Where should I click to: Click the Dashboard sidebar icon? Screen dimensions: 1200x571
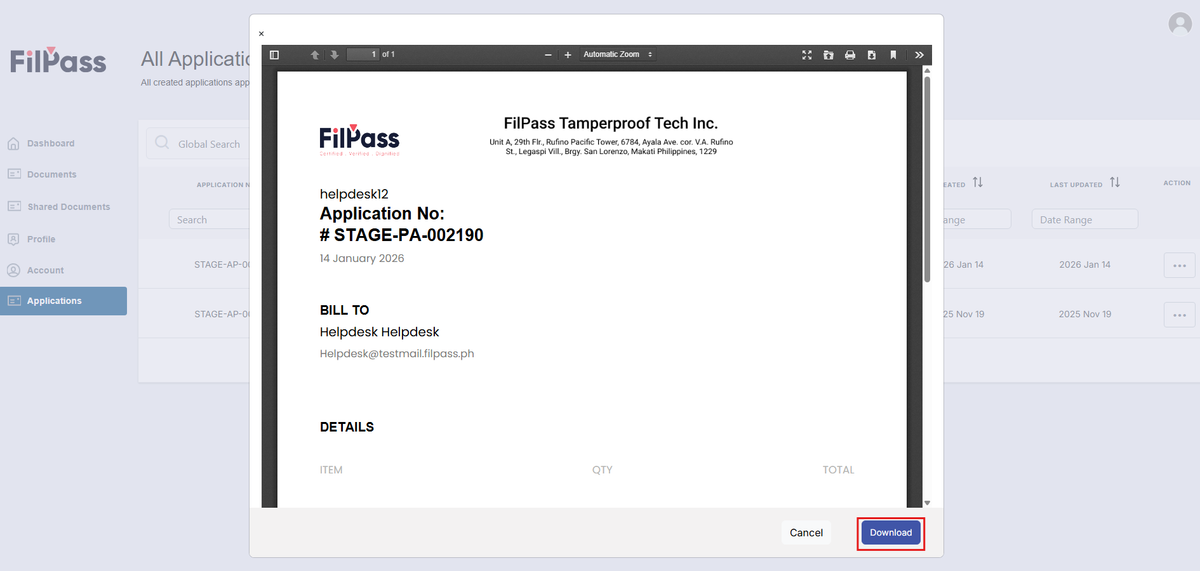pos(14,143)
